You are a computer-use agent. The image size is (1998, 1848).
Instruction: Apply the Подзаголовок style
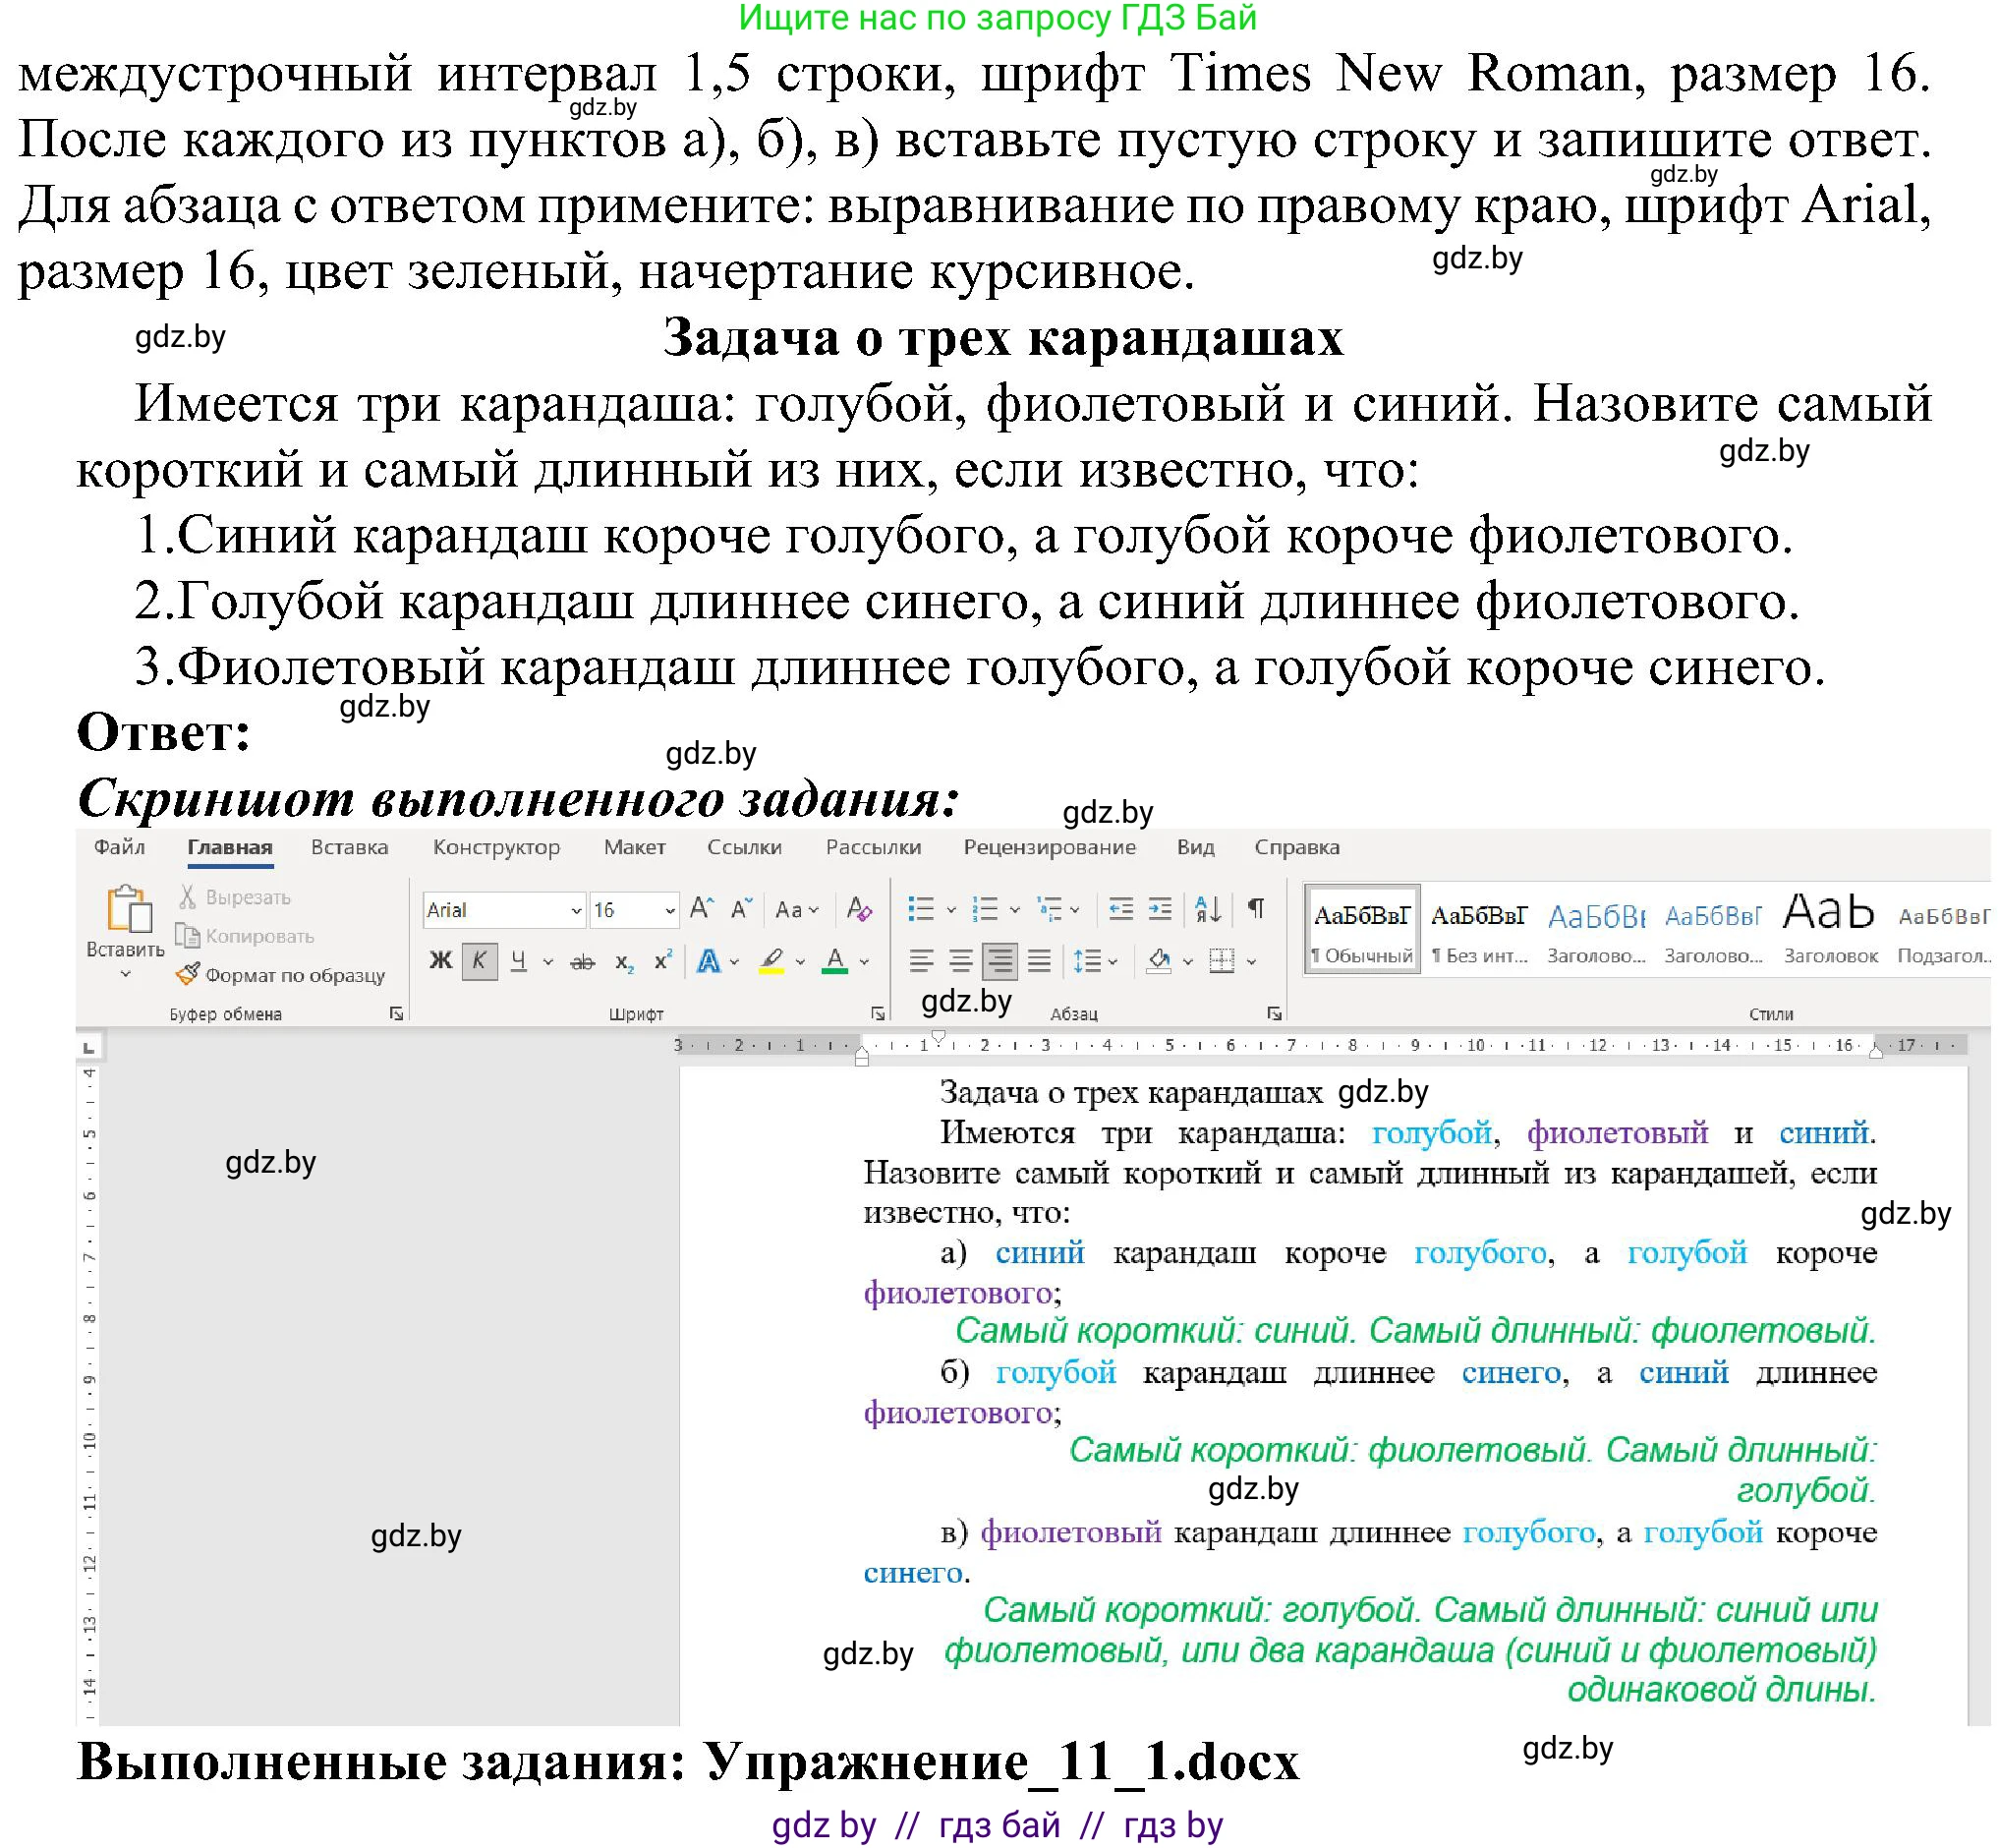coord(1943,929)
